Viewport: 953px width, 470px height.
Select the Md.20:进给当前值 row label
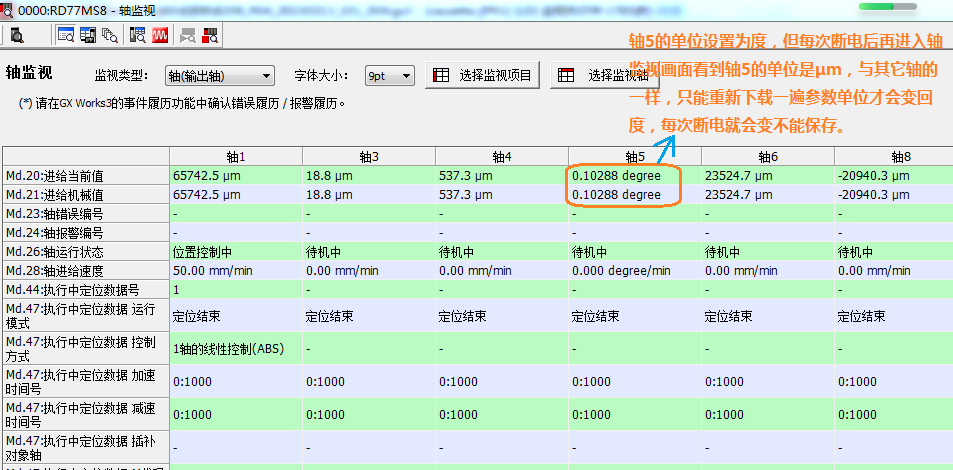pos(85,175)
